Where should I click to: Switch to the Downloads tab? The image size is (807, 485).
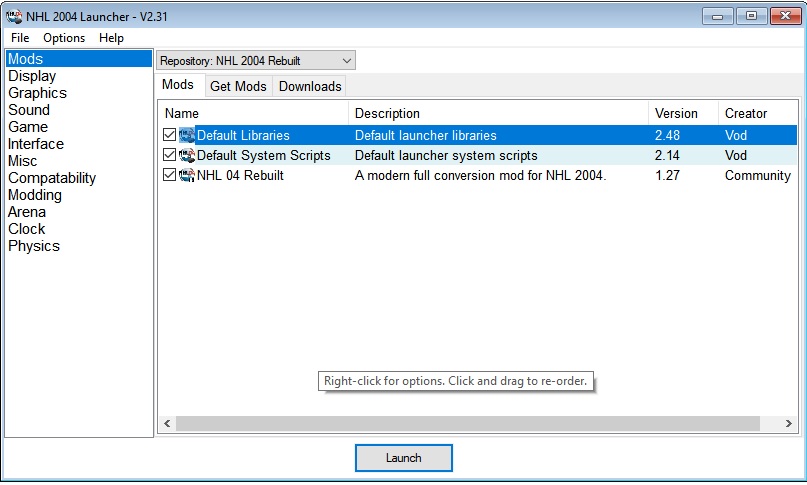pos(310,86)
